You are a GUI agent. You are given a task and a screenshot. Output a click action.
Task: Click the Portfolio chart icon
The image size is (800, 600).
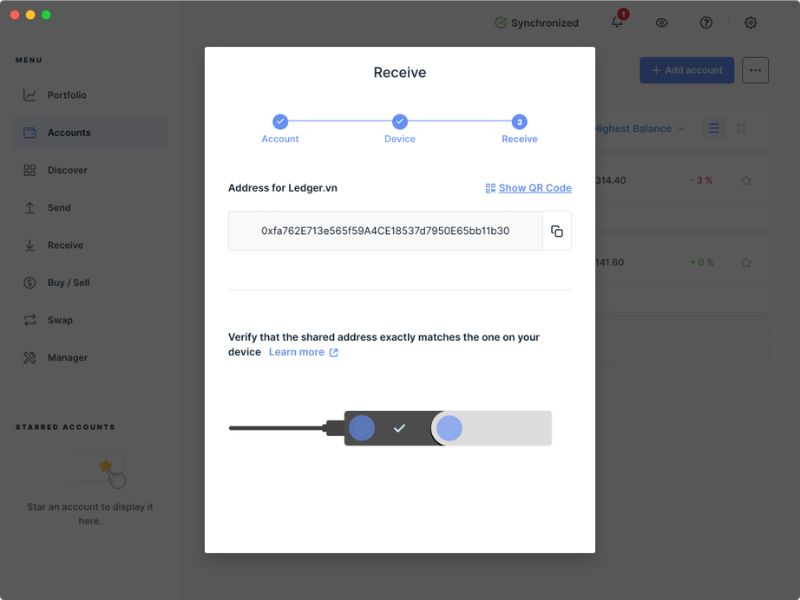pos(30,95)
